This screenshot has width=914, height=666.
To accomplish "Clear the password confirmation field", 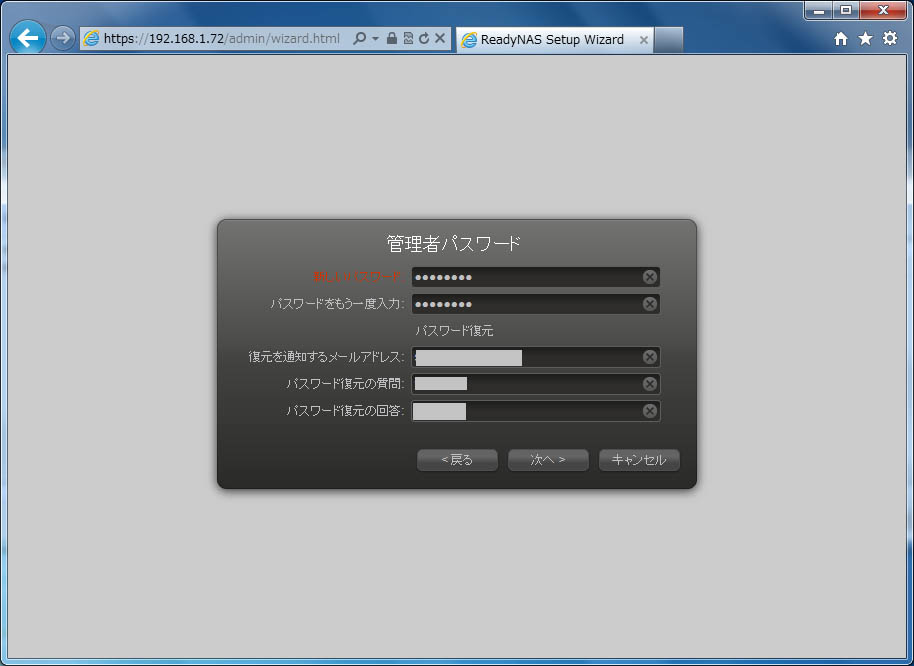I will coord(650,304).
